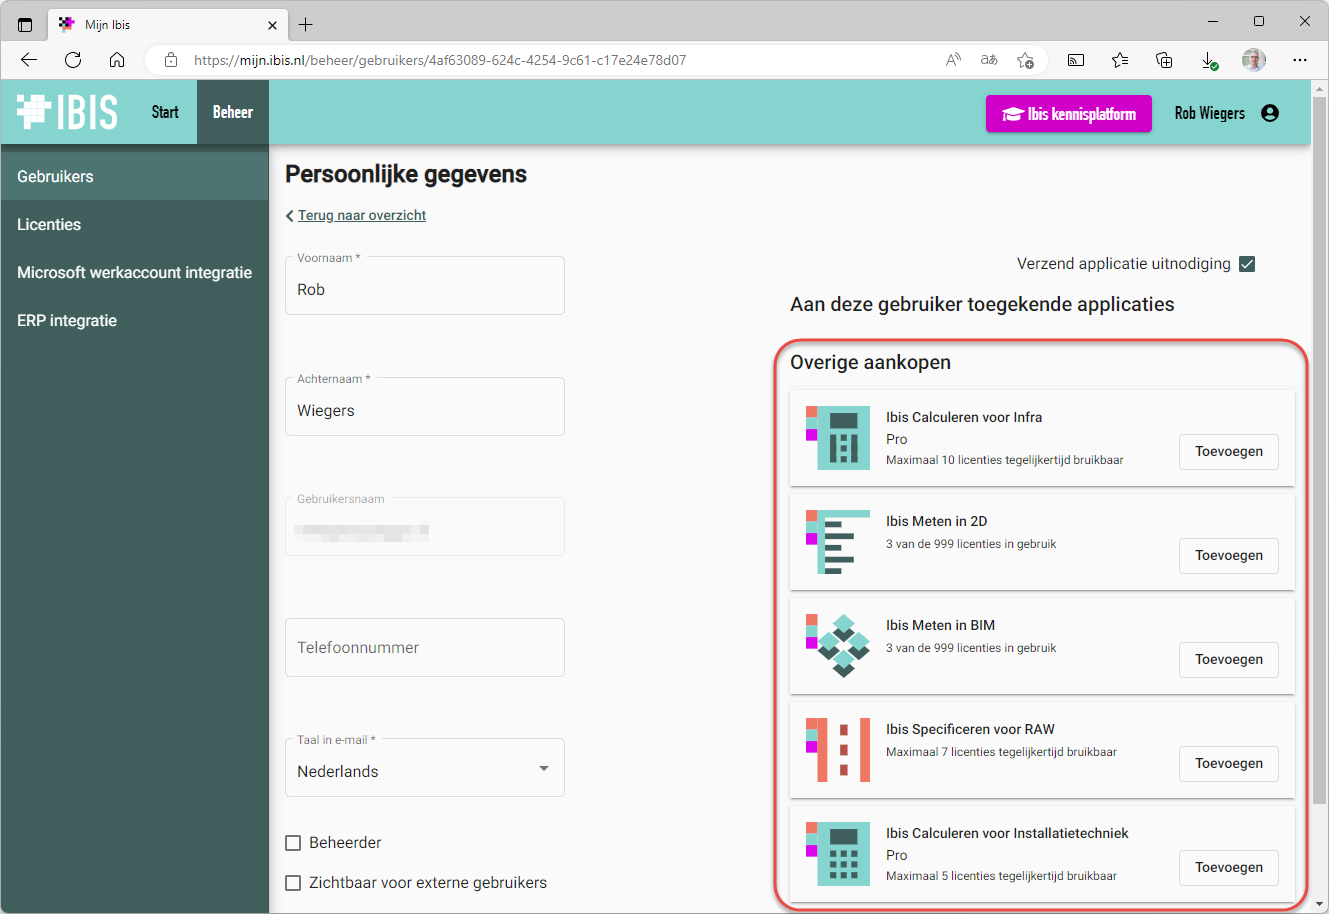
Task: Click the Overige aankopen heading
Action: point(870,362)
